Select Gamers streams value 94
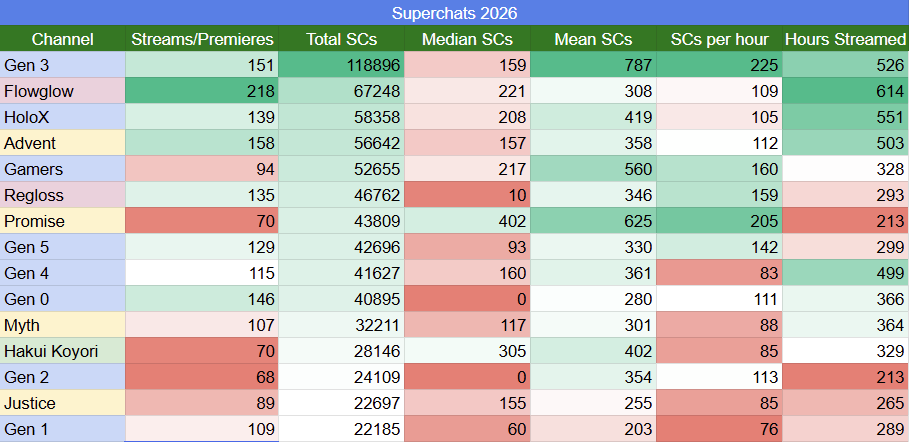The width and height of the screenshot is (909, 442). (x=202, y=169)
